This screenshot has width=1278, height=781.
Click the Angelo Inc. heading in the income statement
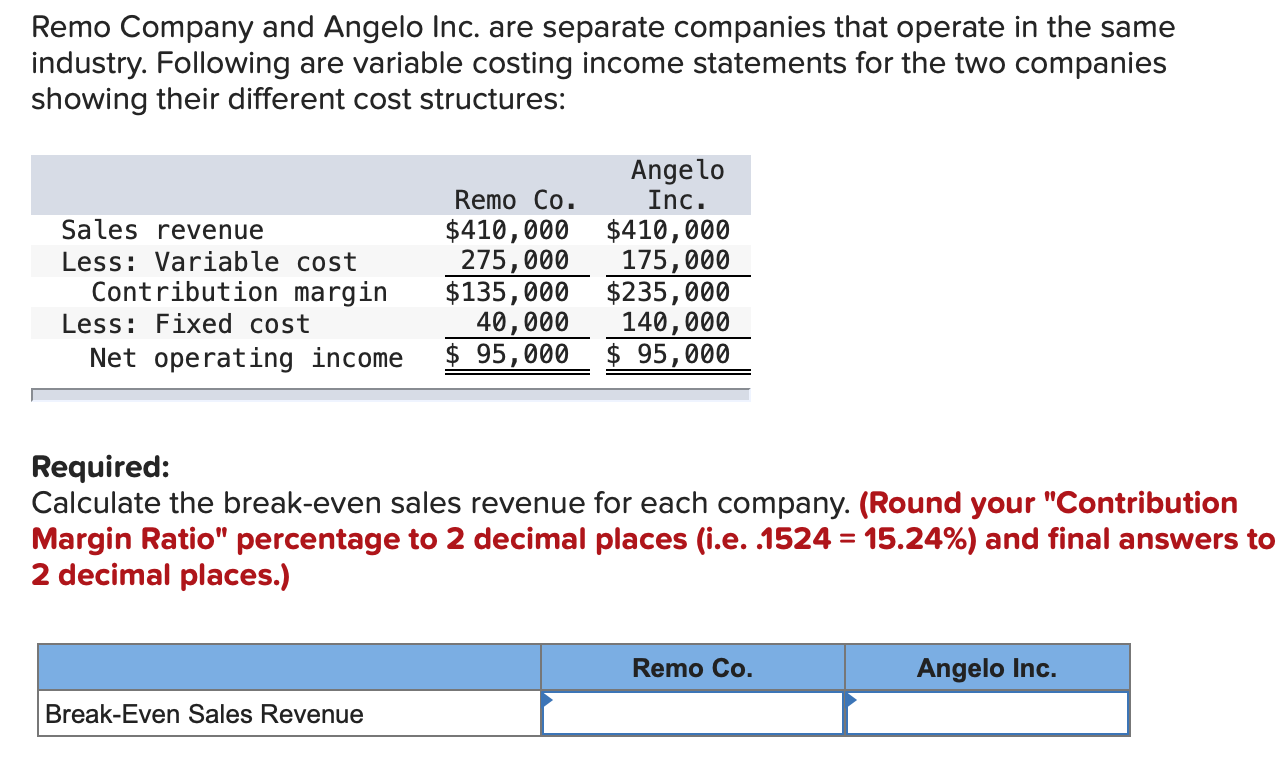677,184
